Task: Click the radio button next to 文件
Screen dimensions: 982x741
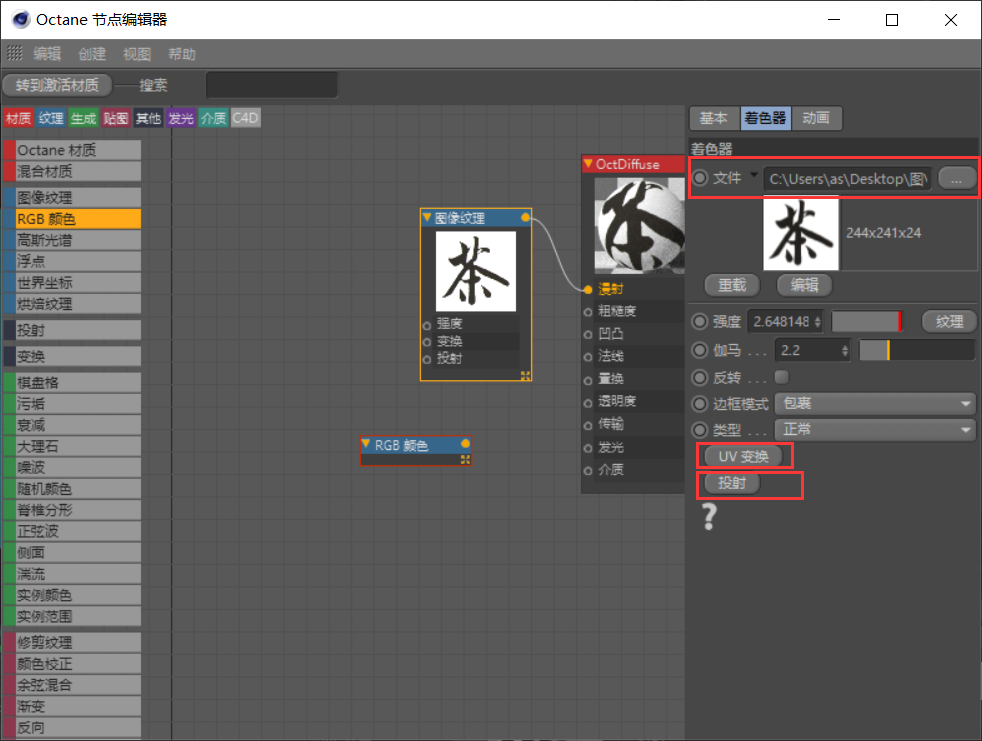Action: tap(698, 179)
